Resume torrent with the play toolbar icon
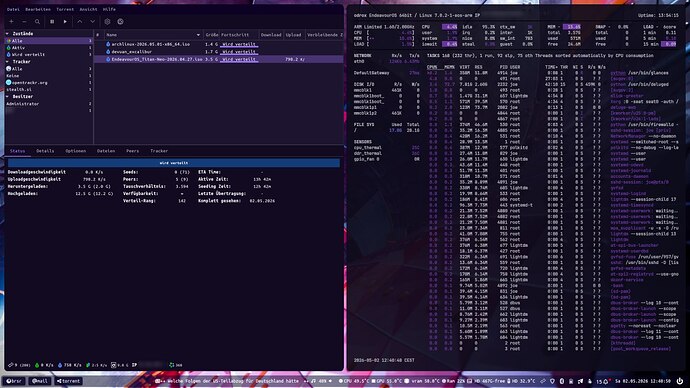 (65, 22)
